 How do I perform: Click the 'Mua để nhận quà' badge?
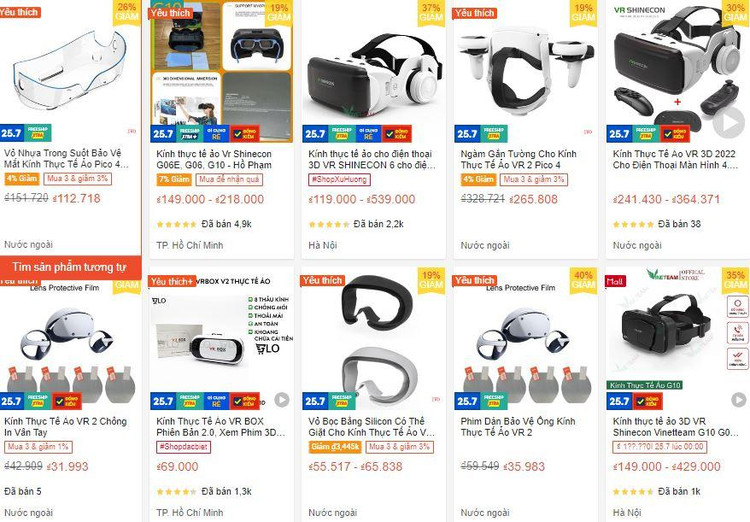pos(229,179)
